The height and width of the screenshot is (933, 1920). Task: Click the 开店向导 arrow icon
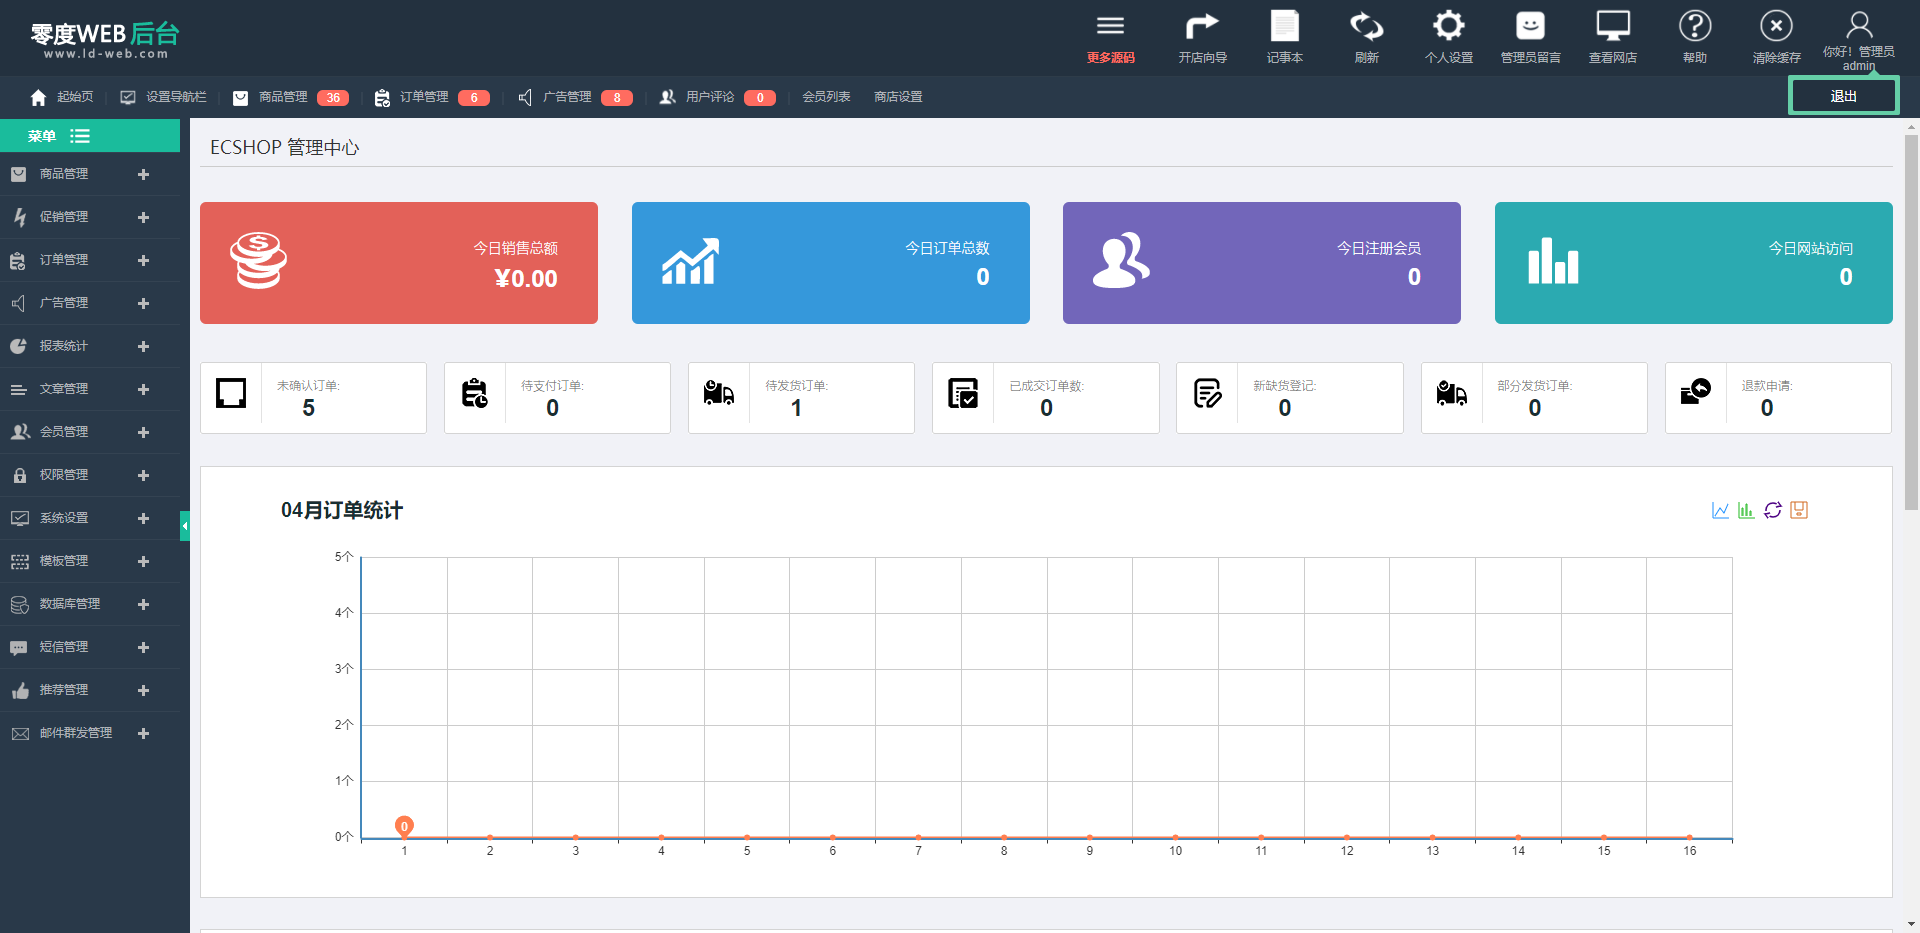(x=1202, y=26)
